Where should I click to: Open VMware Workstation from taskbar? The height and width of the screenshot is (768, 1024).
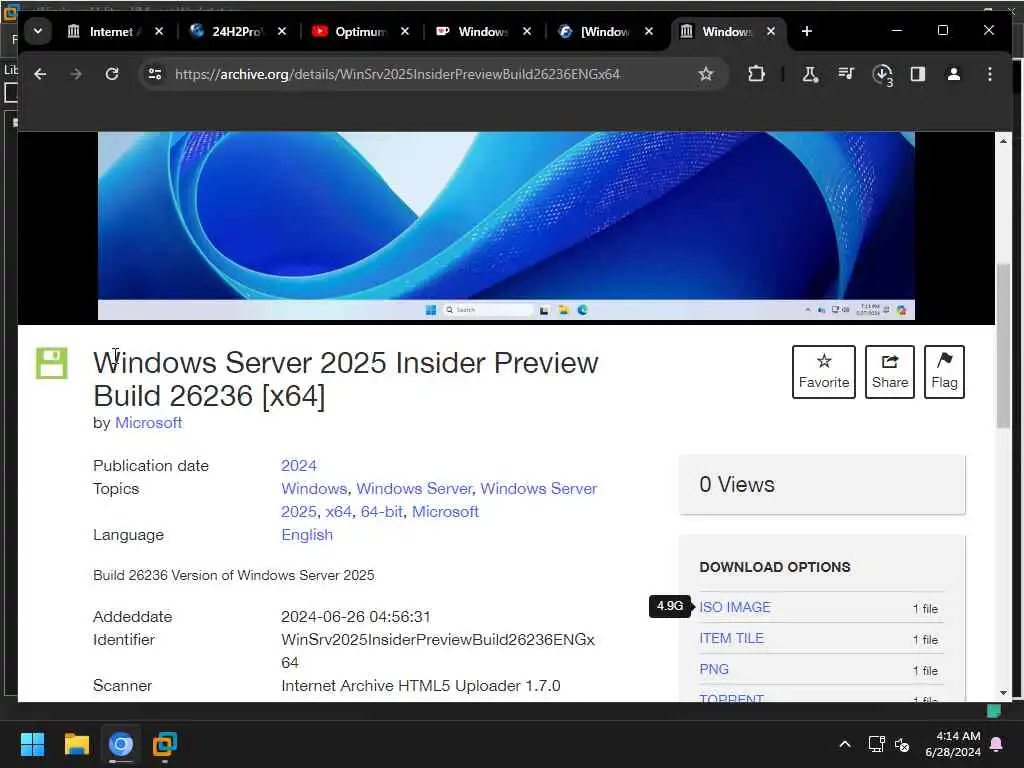click(165, 744)
